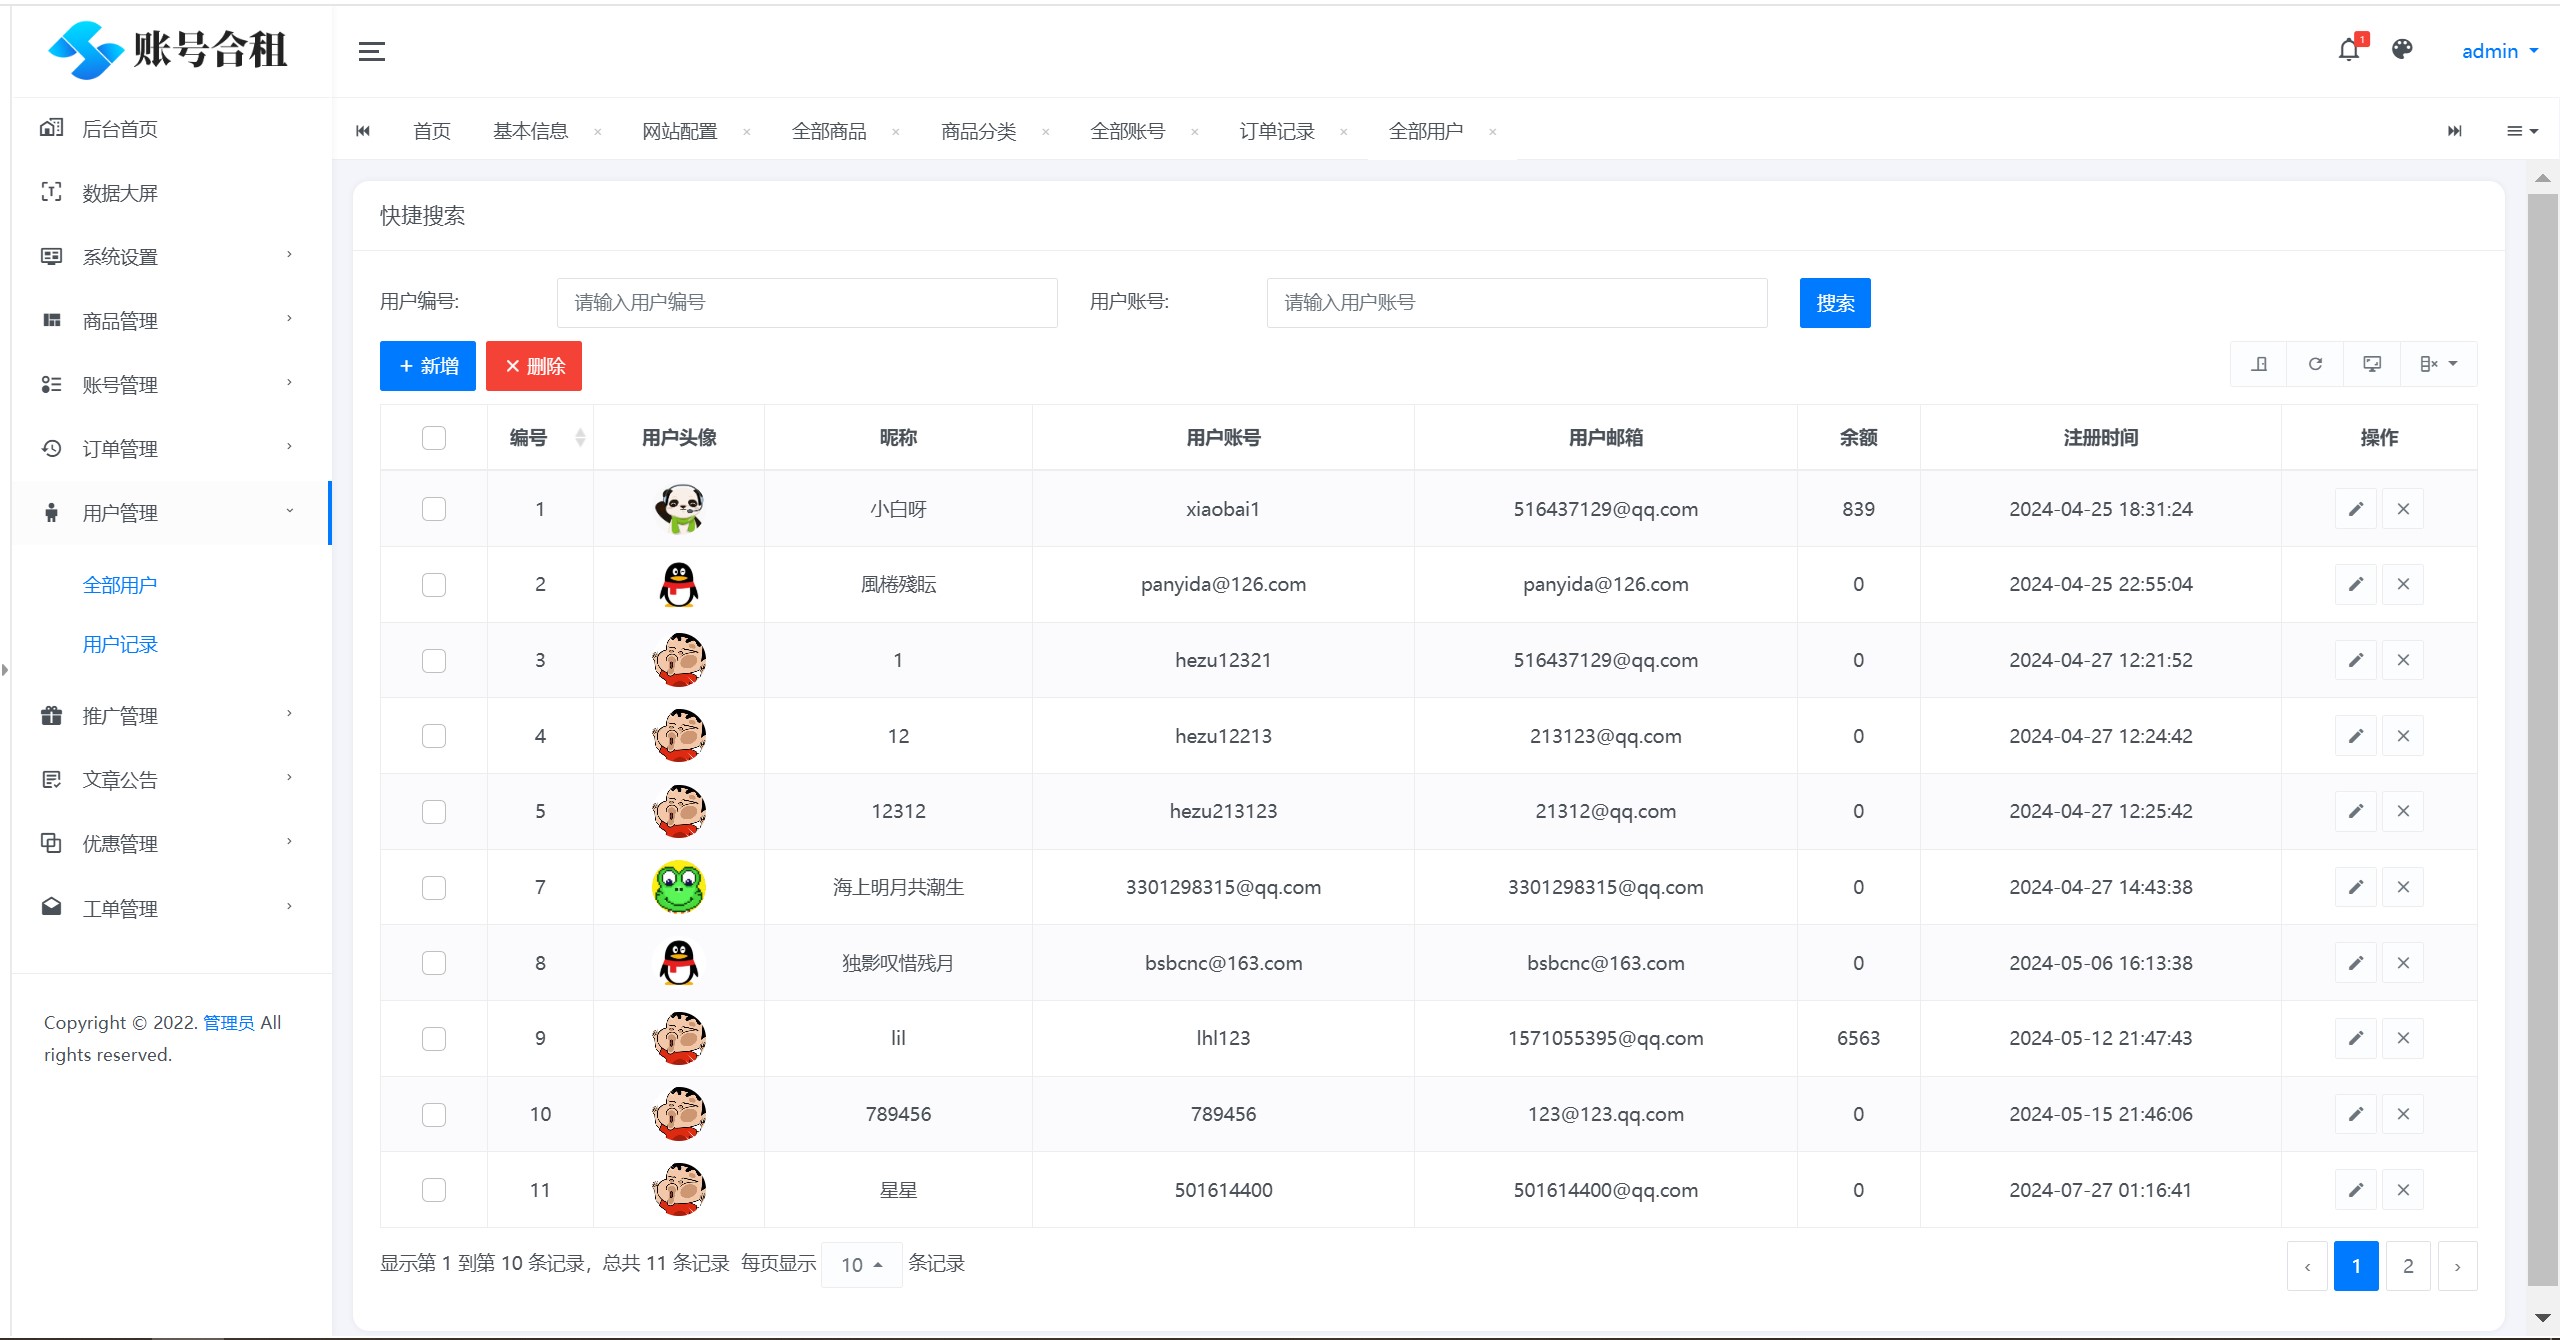Click edit pencil for user xiaobai1
Viewport: 2560px width, 1340px height.
coord(2355,509)
